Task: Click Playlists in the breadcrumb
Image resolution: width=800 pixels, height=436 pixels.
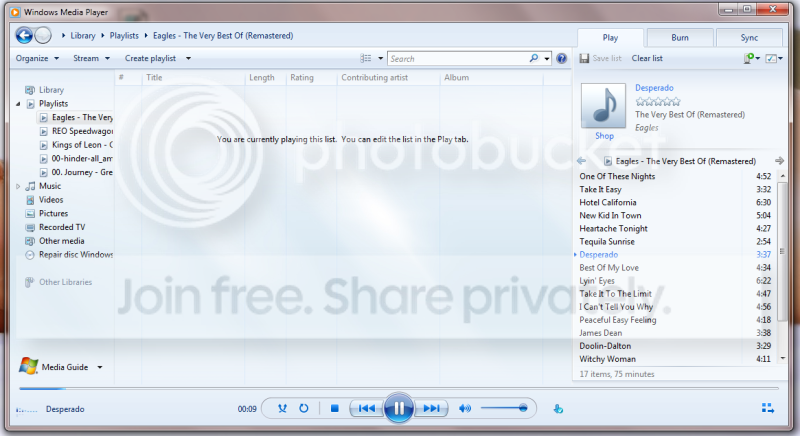Action: (x=124, y=36)
